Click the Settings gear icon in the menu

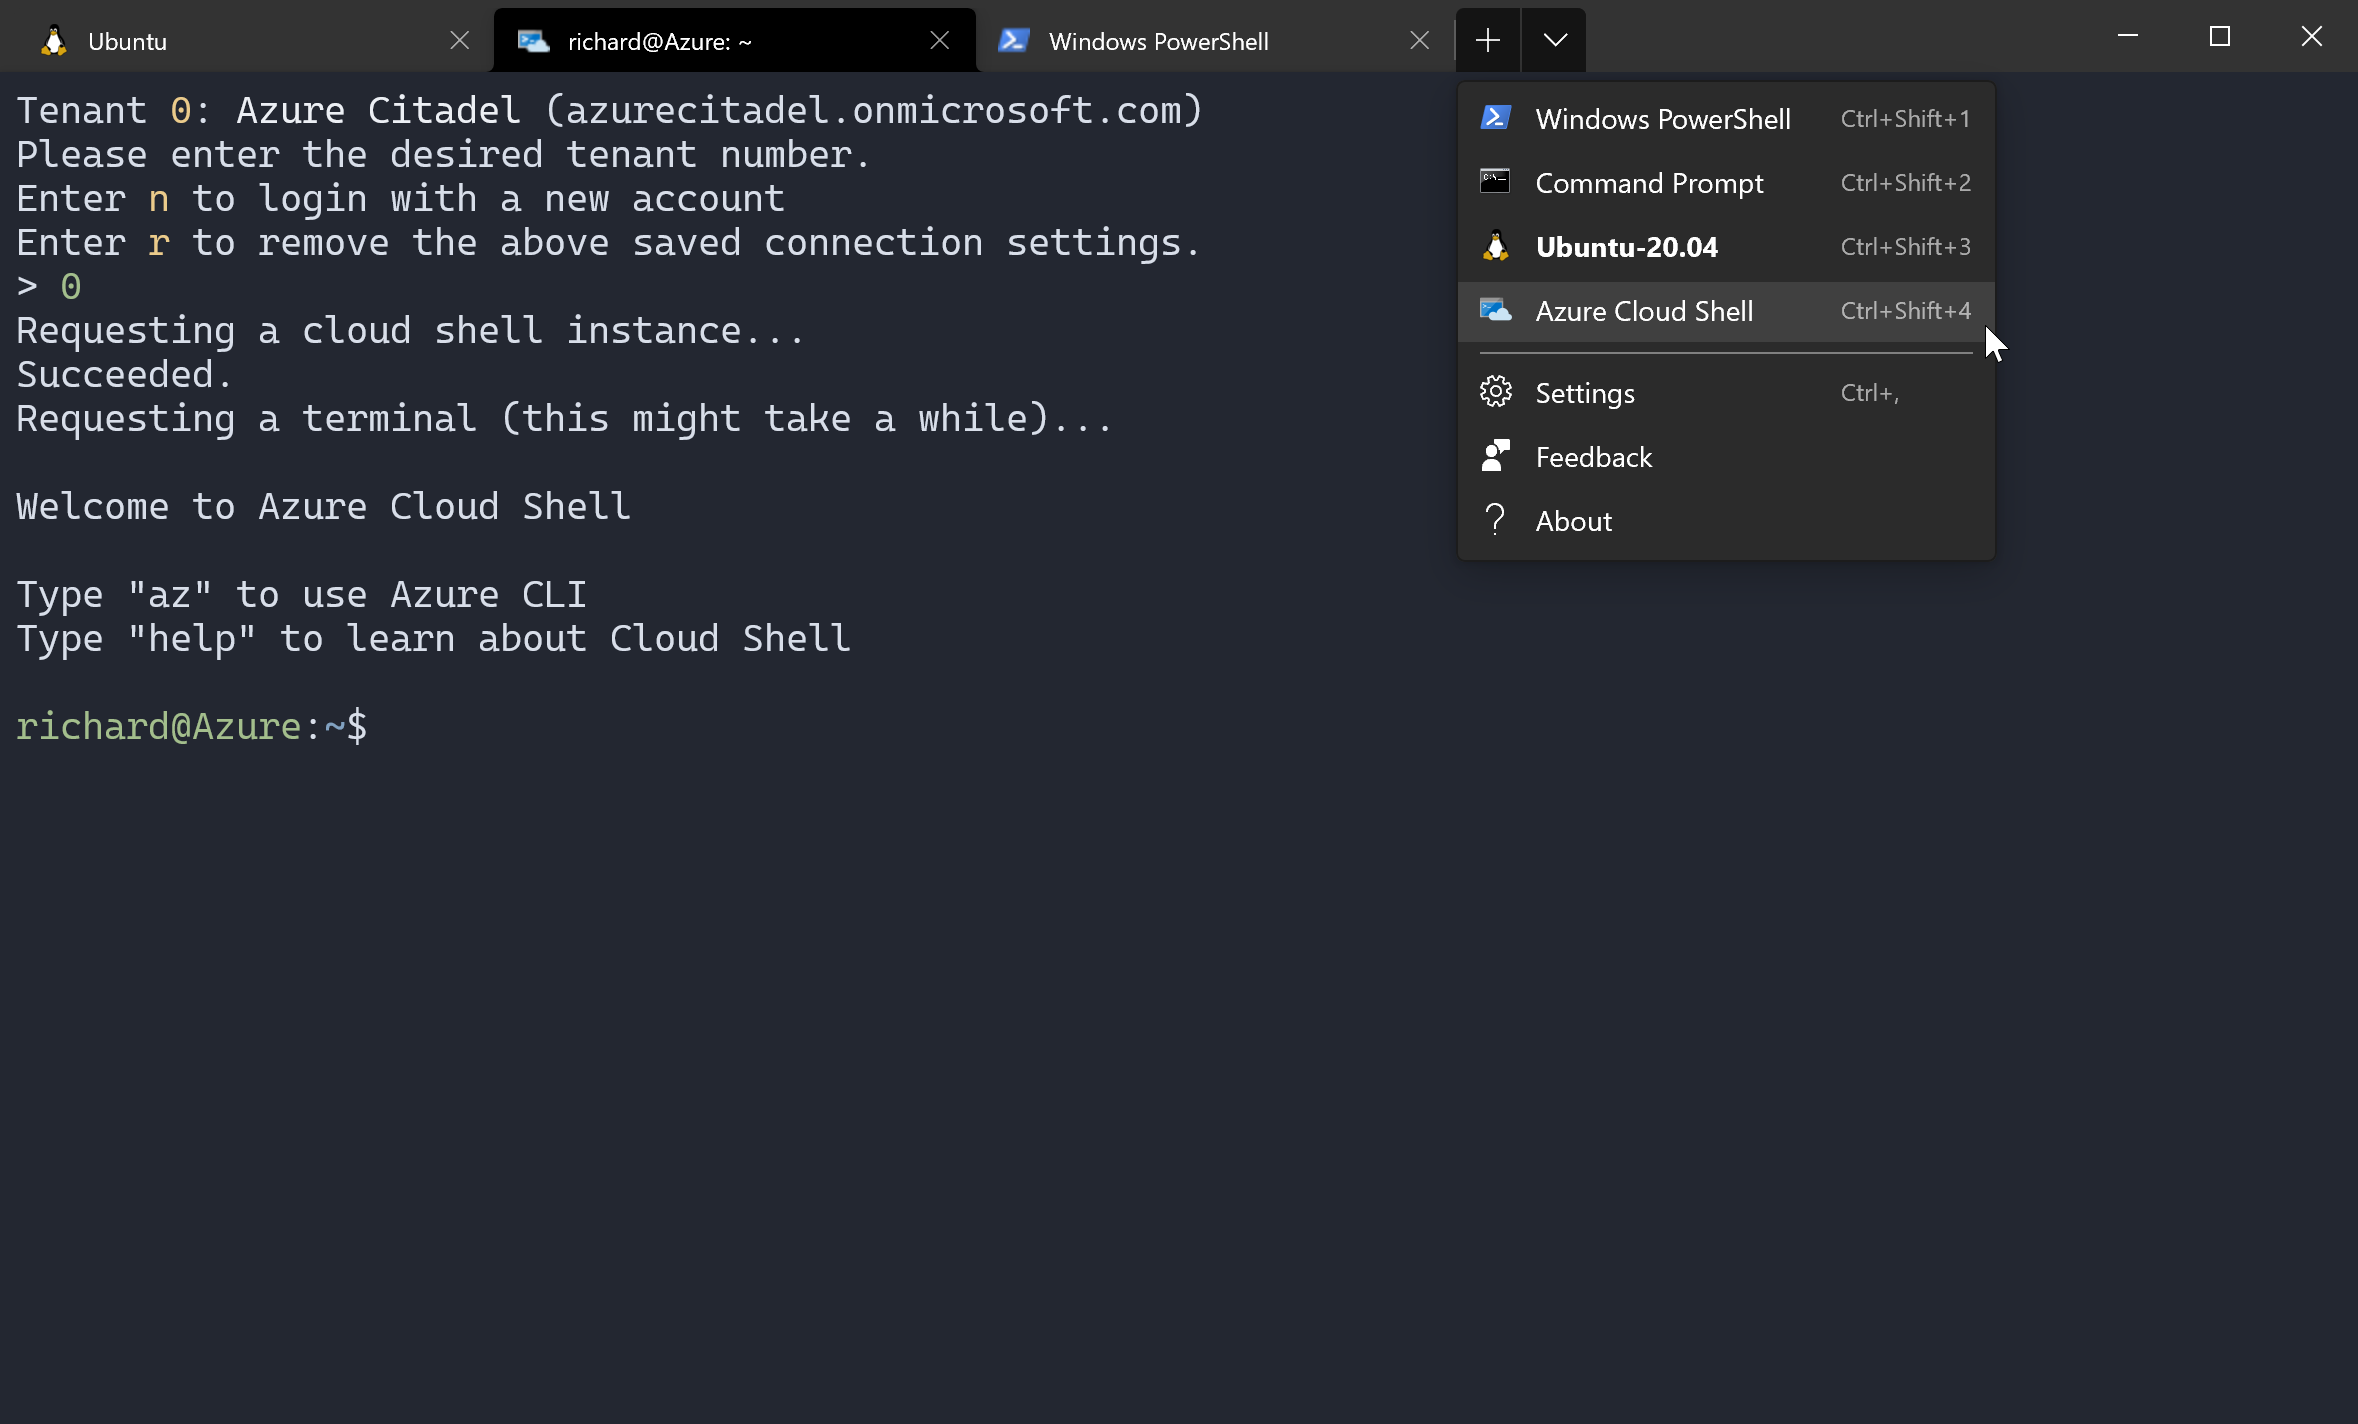coord(1495,392)
